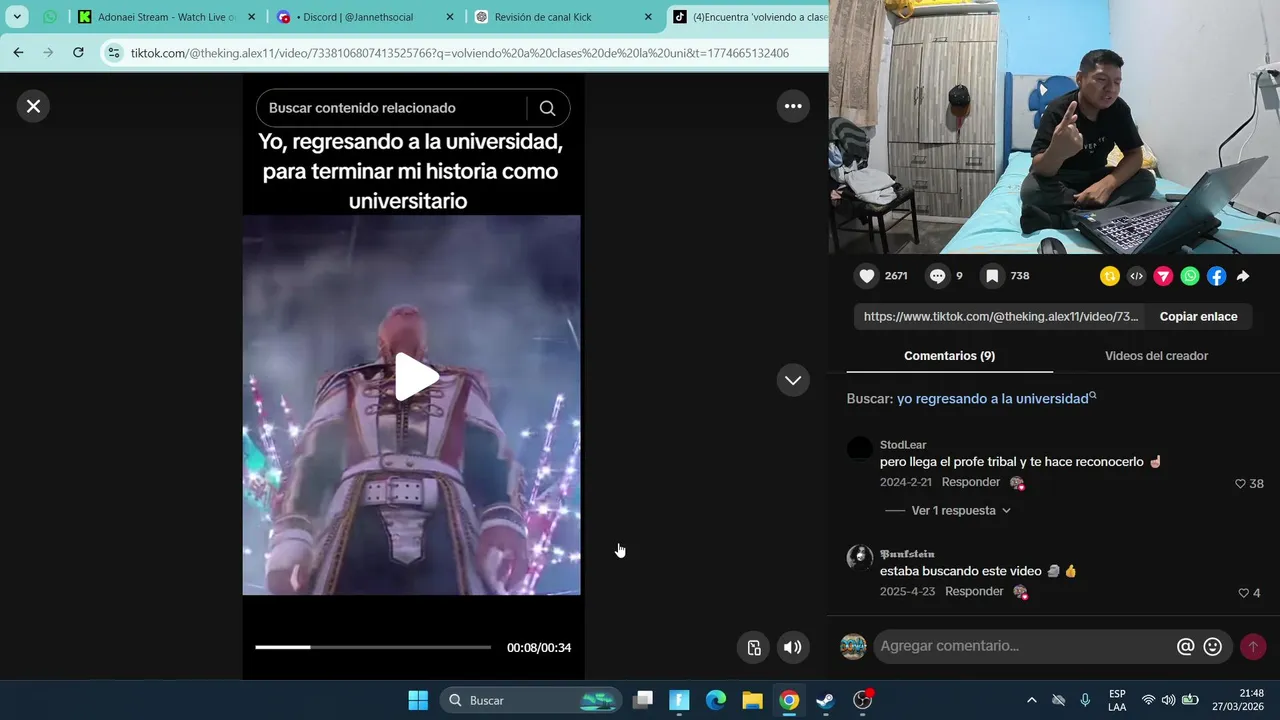
Task: Click the Copiar enlace button
Action: tap(1198, 317)
